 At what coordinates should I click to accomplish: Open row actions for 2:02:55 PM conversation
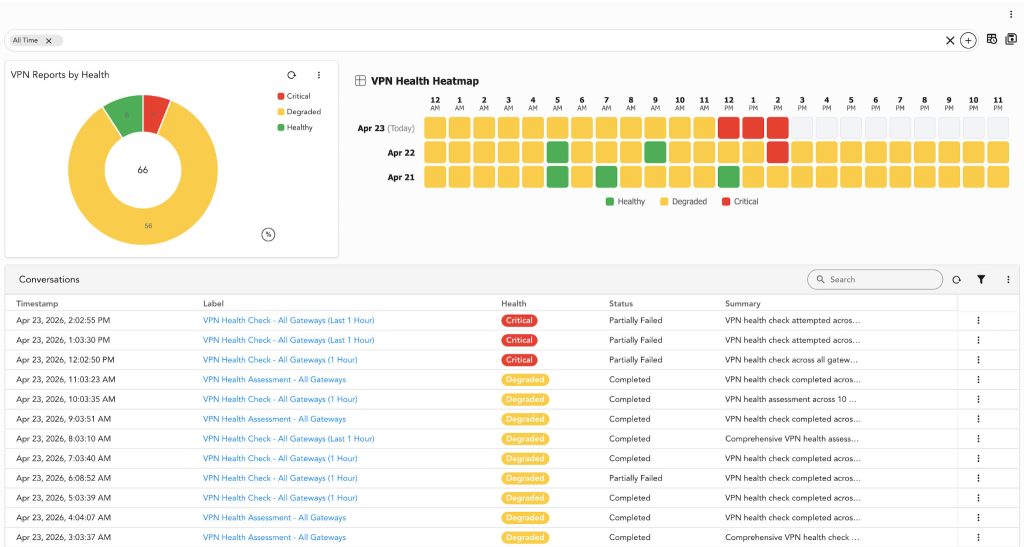coord(978,321)
